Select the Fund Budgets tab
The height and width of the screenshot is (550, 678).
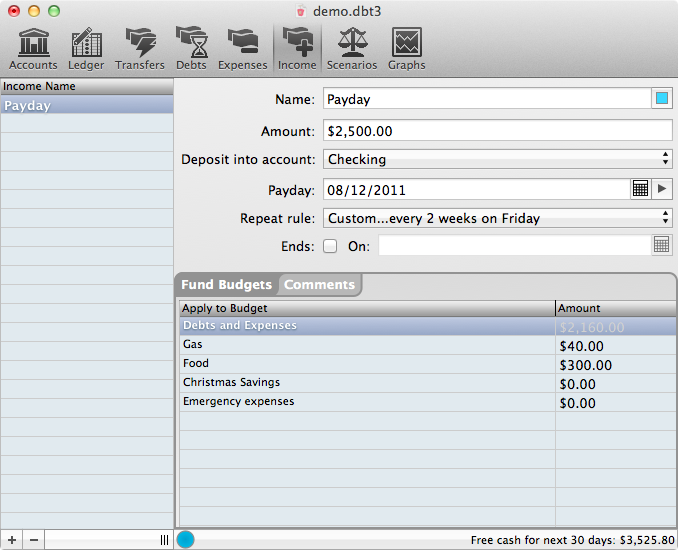tap(226, 285)
